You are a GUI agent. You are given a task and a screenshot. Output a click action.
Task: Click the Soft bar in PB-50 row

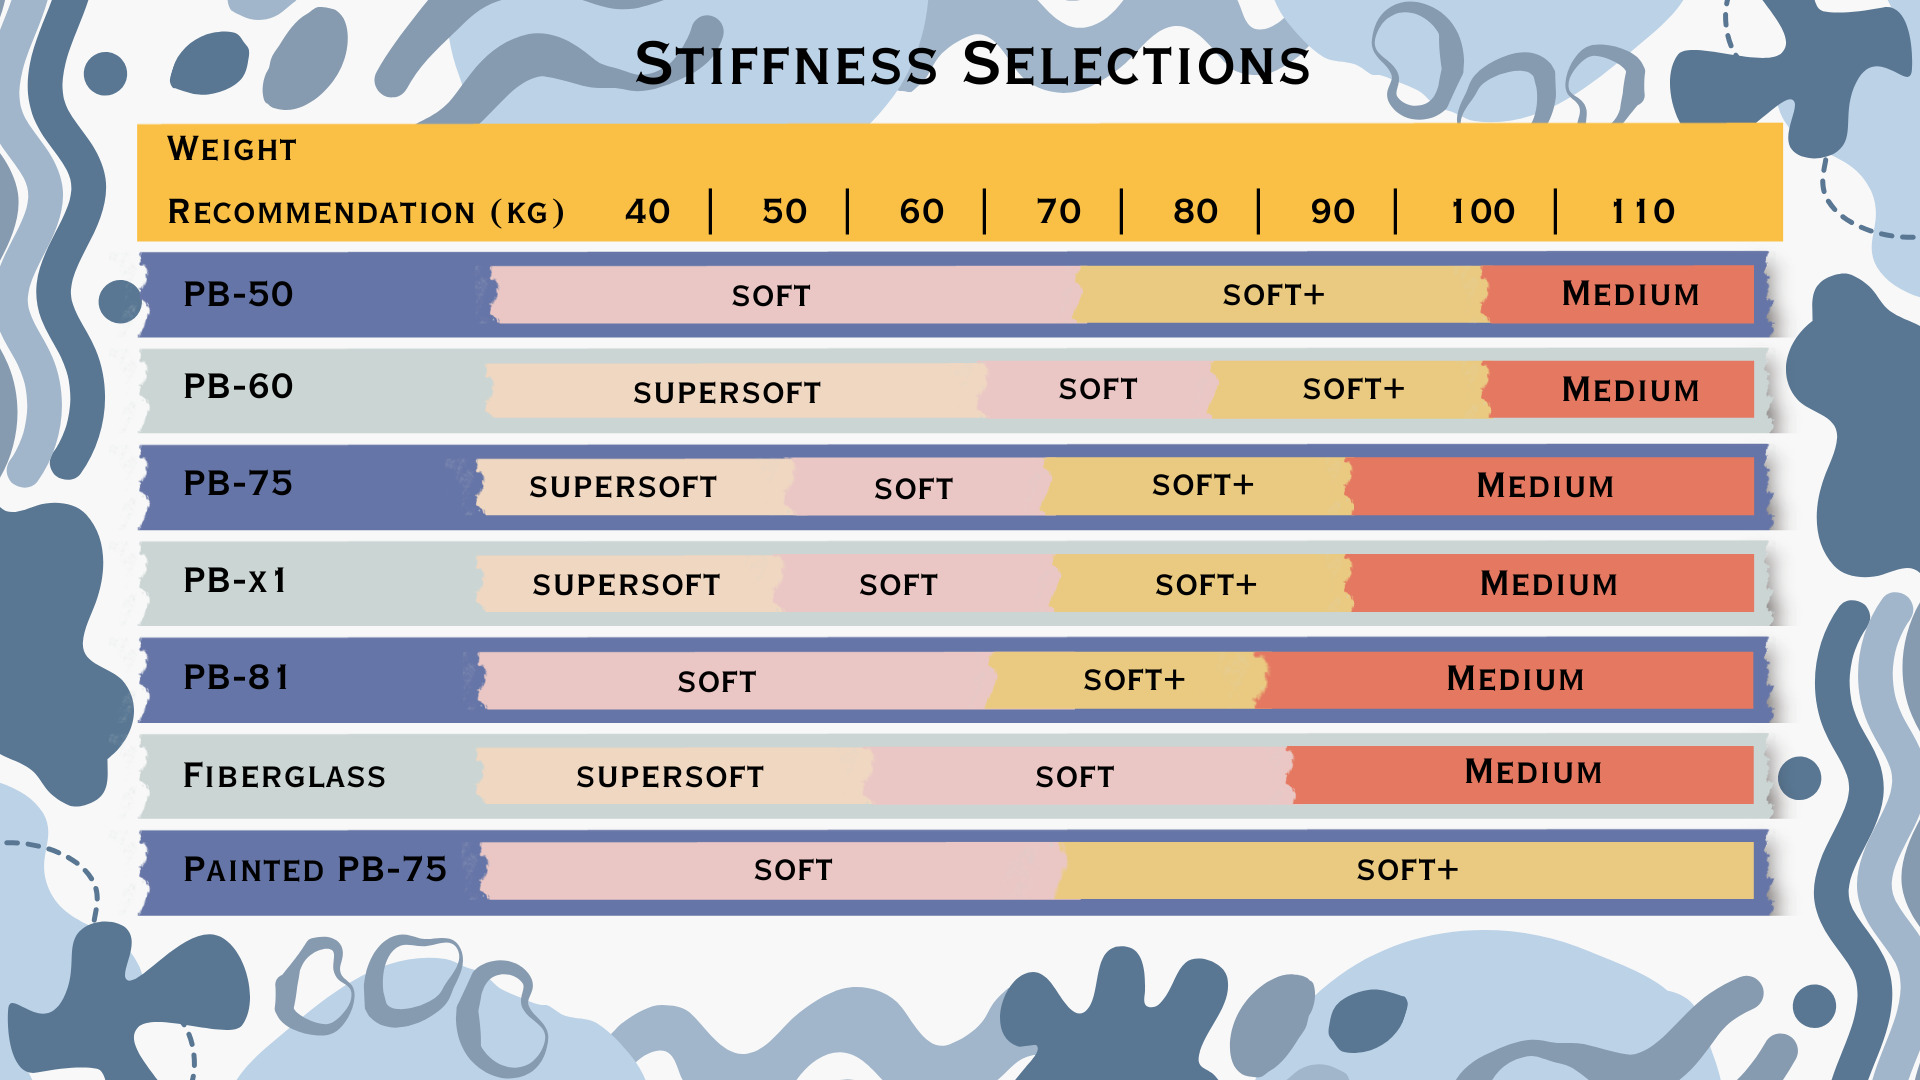(785, 294)
